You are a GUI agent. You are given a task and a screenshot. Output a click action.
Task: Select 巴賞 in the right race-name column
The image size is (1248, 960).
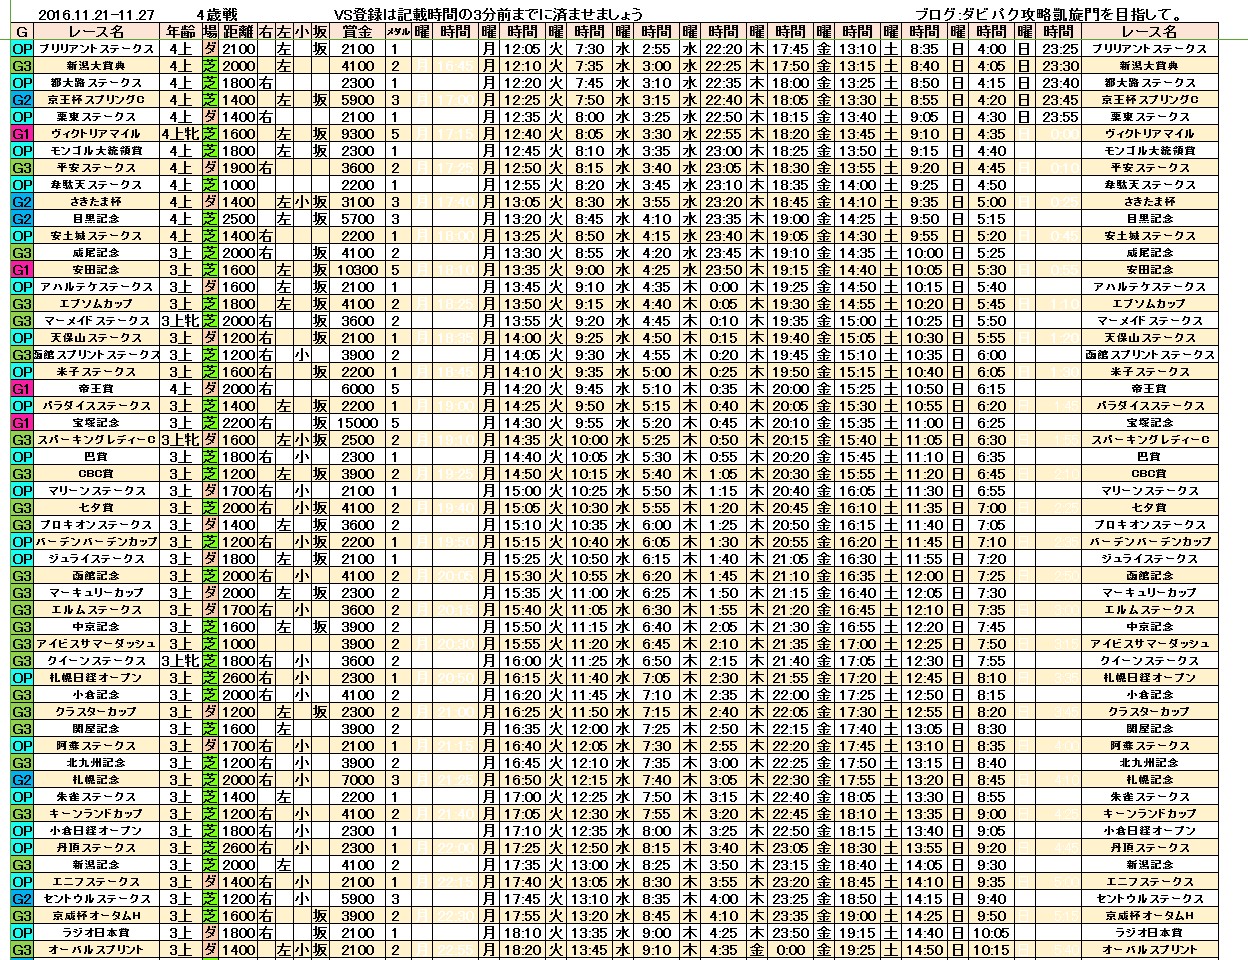1148,457
